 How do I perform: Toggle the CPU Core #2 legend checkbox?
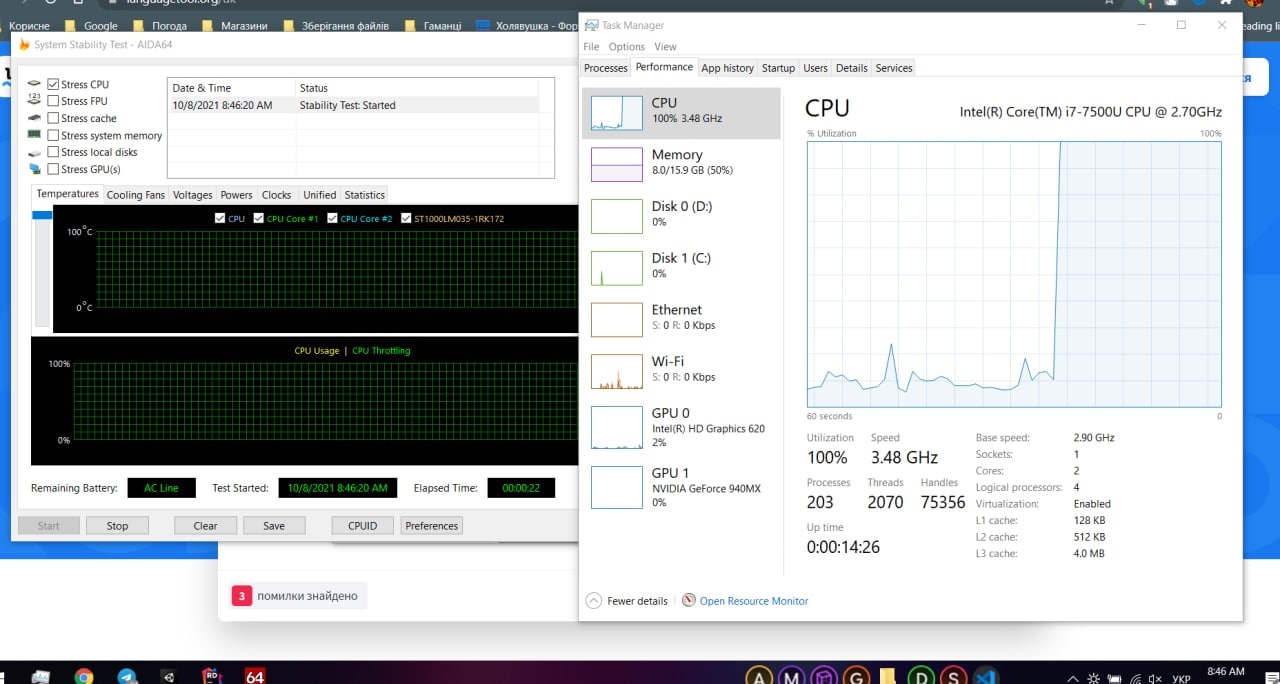pos(332,218)
